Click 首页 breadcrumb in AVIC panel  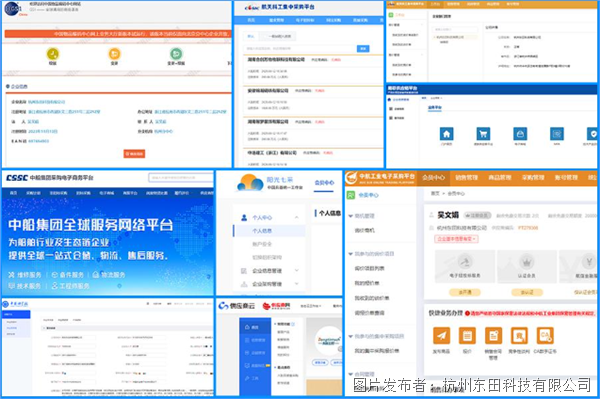[435, 194]
